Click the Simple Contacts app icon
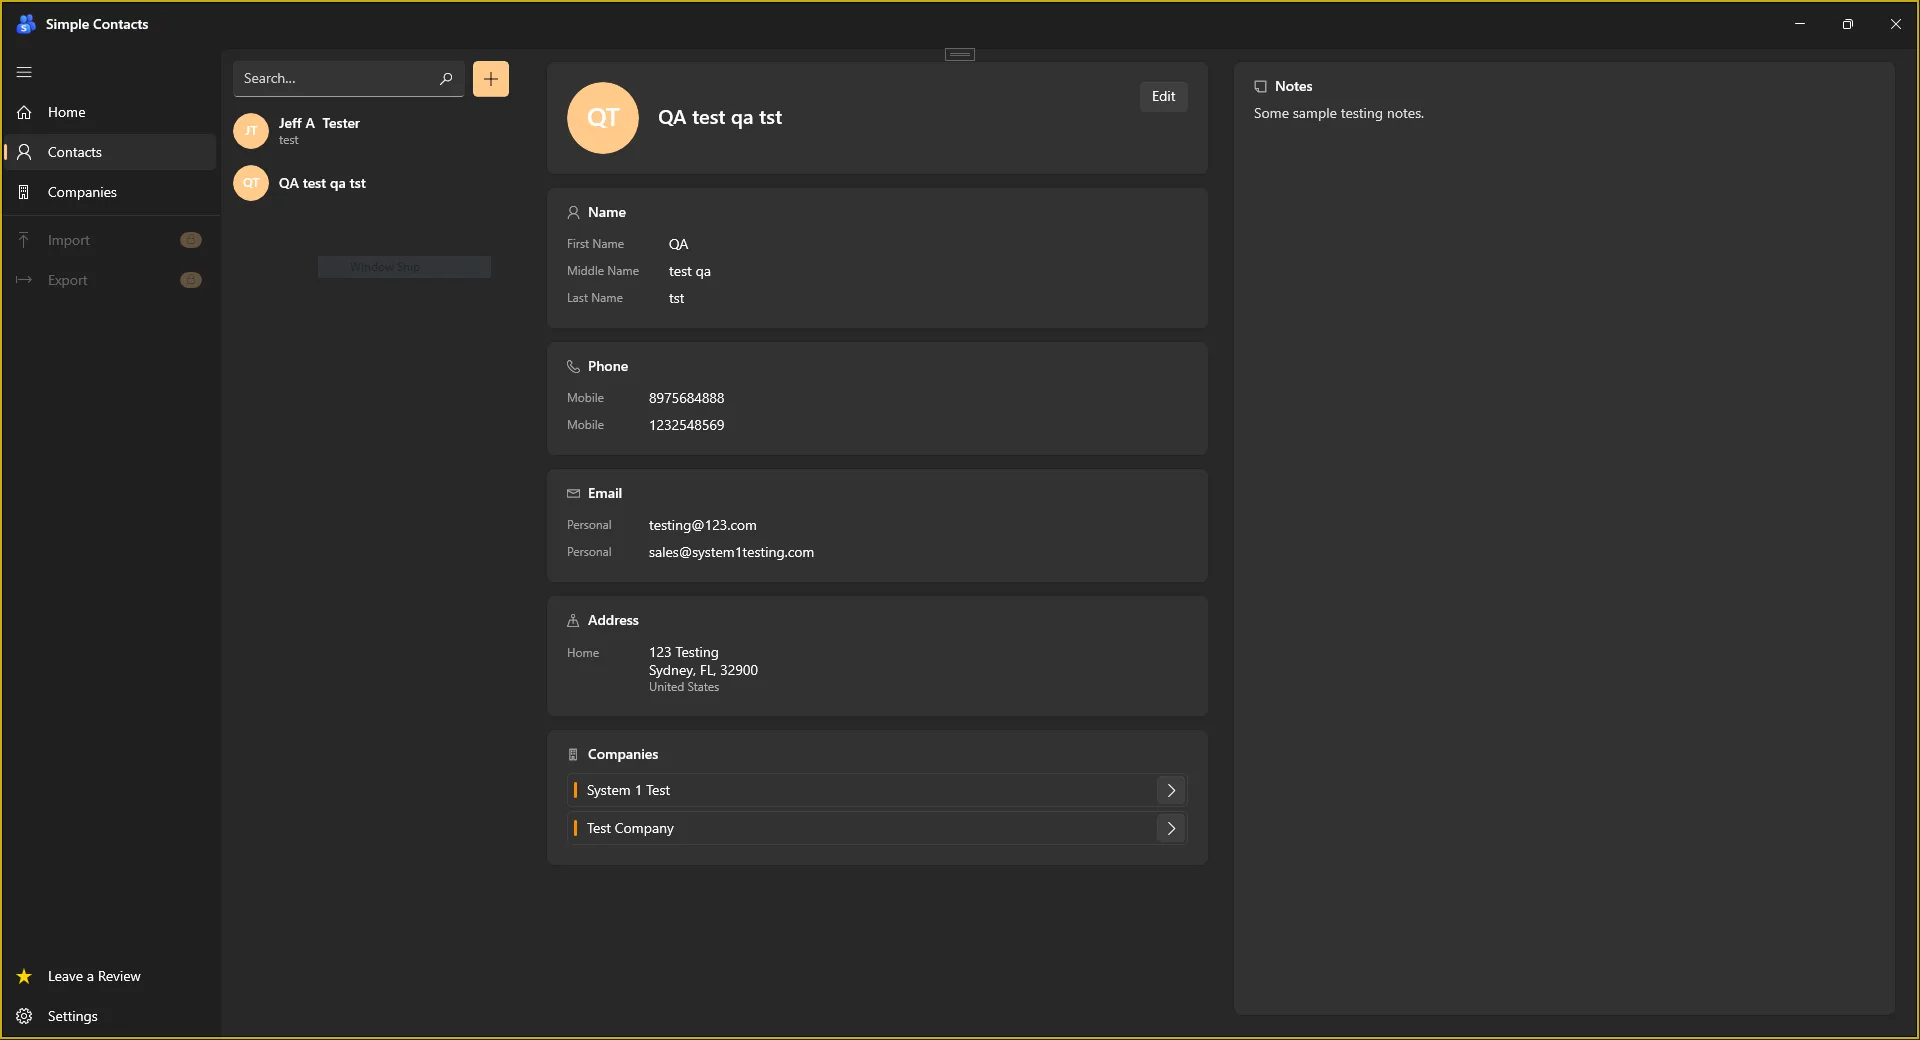This screenshot has width=1920, height=1040. click(x=26, y=24)
